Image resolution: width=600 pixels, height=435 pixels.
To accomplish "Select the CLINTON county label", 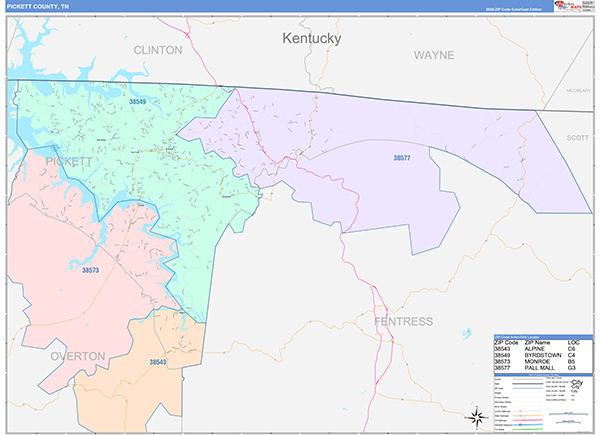I will pyautogui.click(x=158, y=50).
